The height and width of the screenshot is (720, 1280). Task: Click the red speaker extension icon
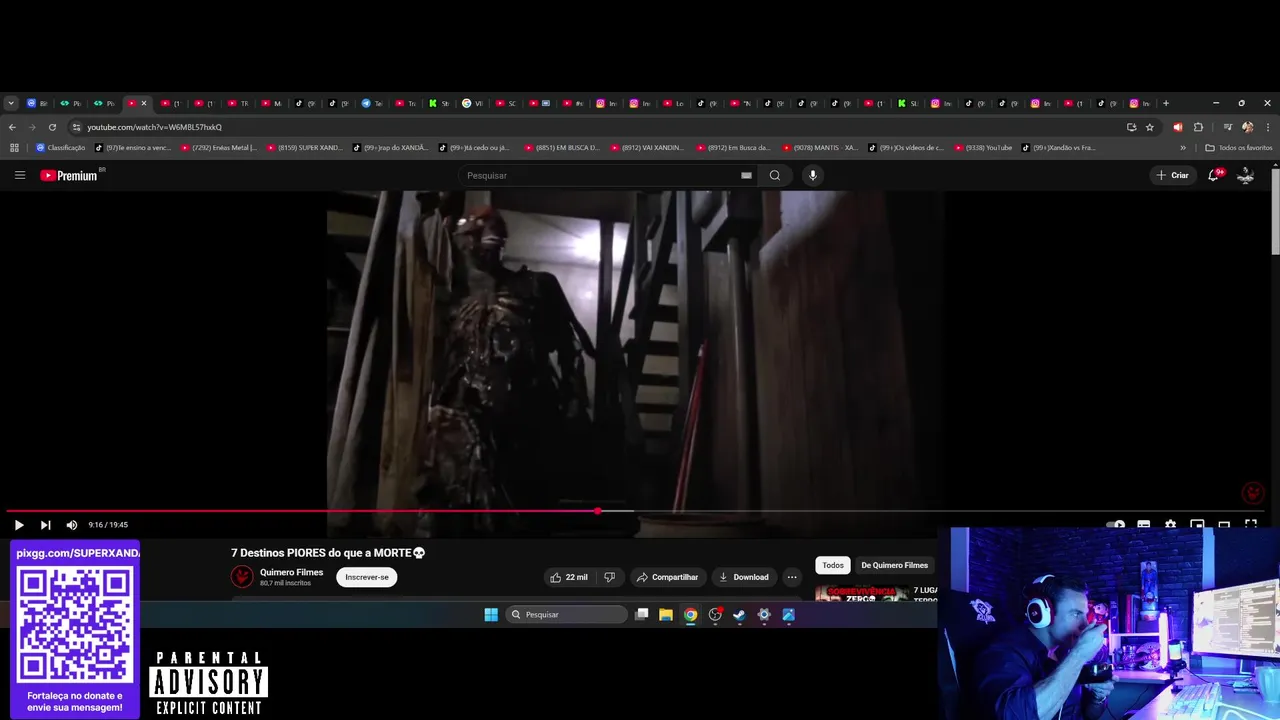[x=1177, y=127]
